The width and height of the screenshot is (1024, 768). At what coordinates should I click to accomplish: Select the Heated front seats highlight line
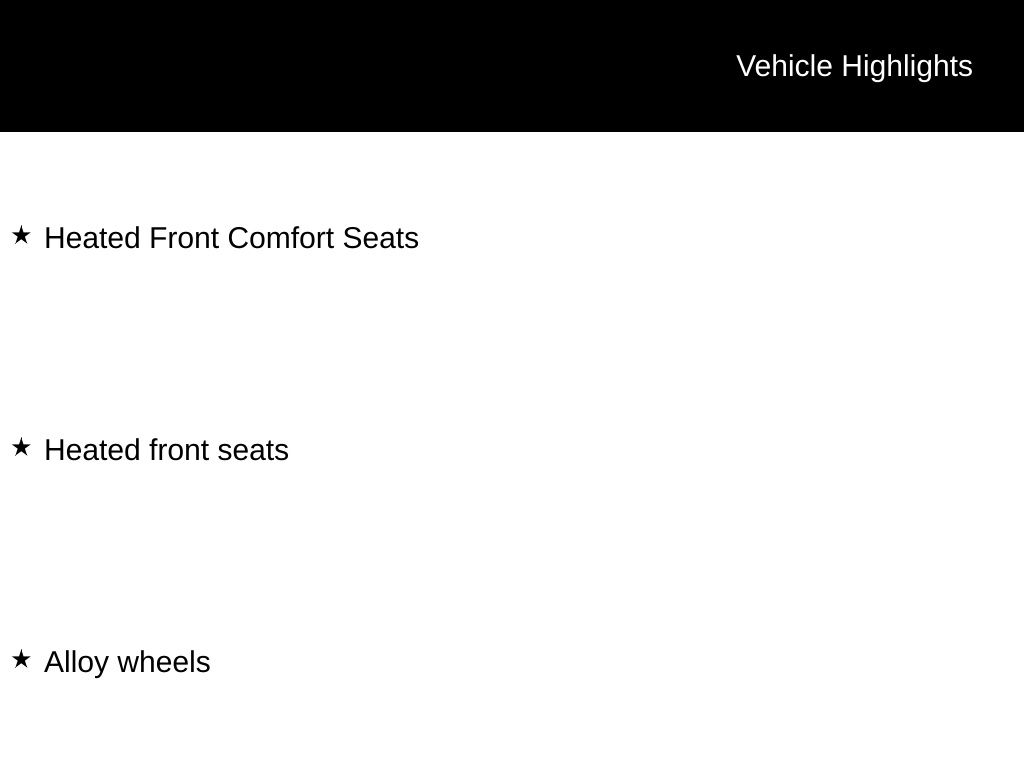pos(166,451)
